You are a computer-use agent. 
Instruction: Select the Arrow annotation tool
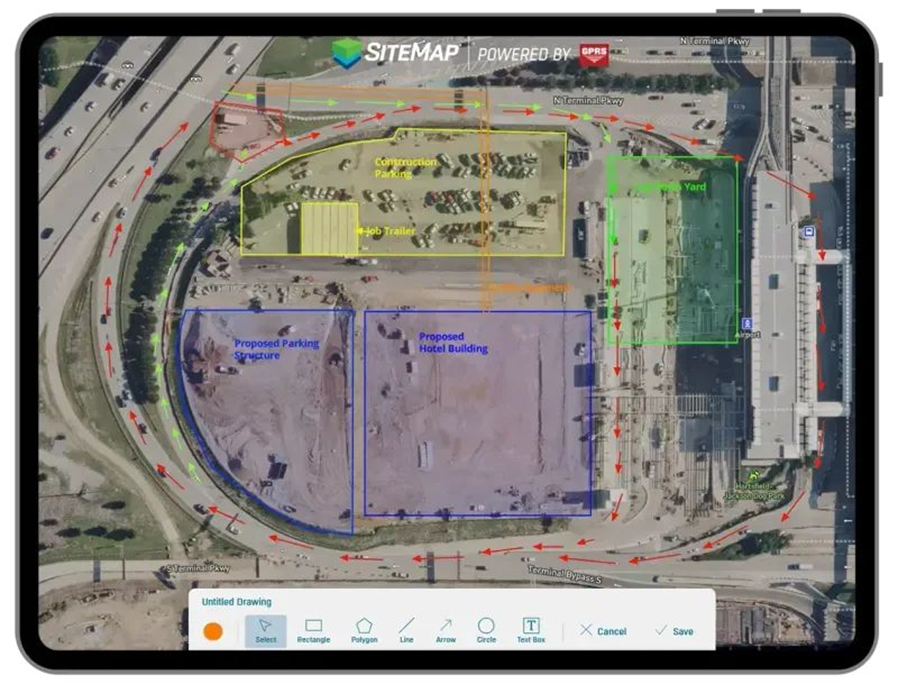[x=444, y=628]
